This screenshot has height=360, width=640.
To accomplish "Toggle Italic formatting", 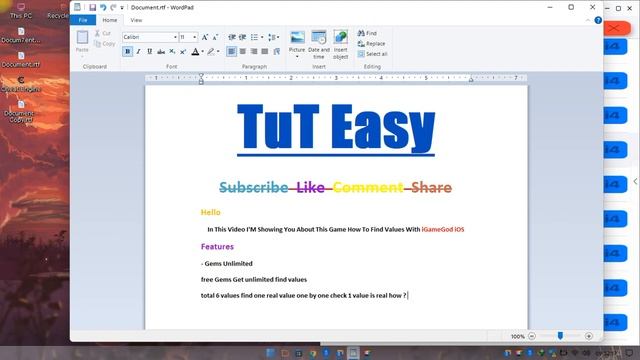I will (138, 51).
